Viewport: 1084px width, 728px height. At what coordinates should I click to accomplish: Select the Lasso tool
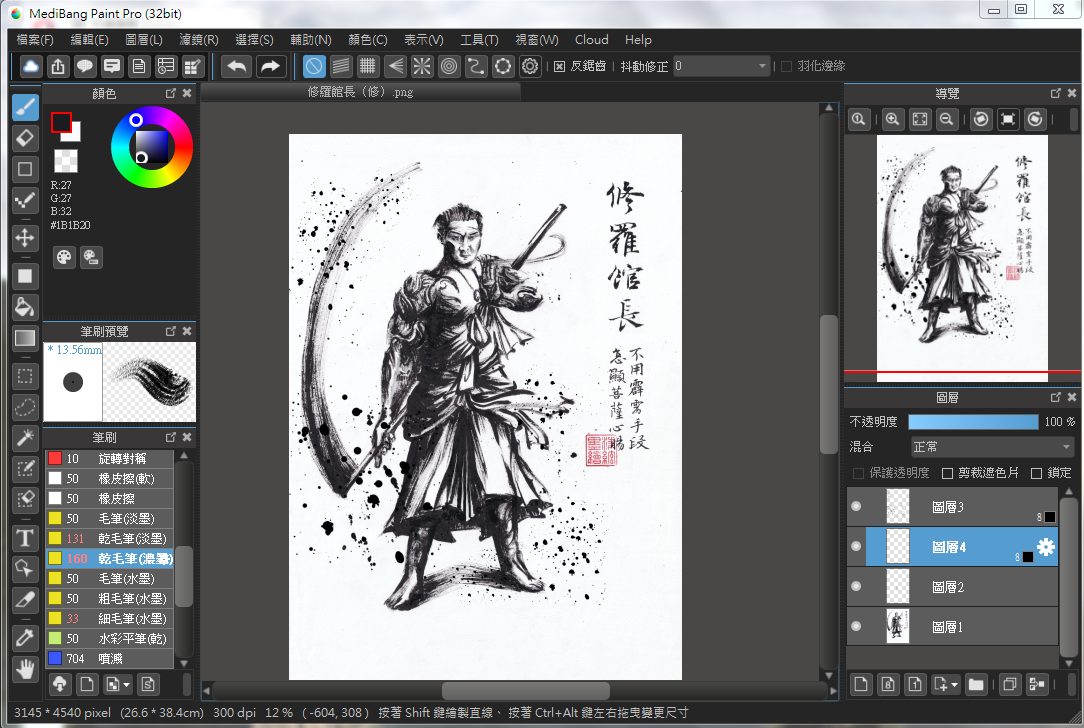(25, 407)
